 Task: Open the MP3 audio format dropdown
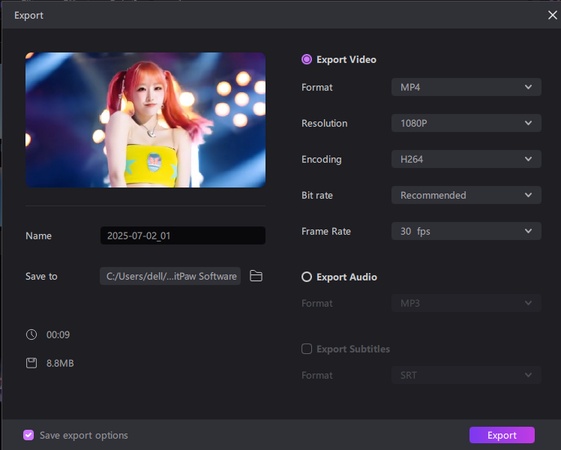[x=466, y=303]
